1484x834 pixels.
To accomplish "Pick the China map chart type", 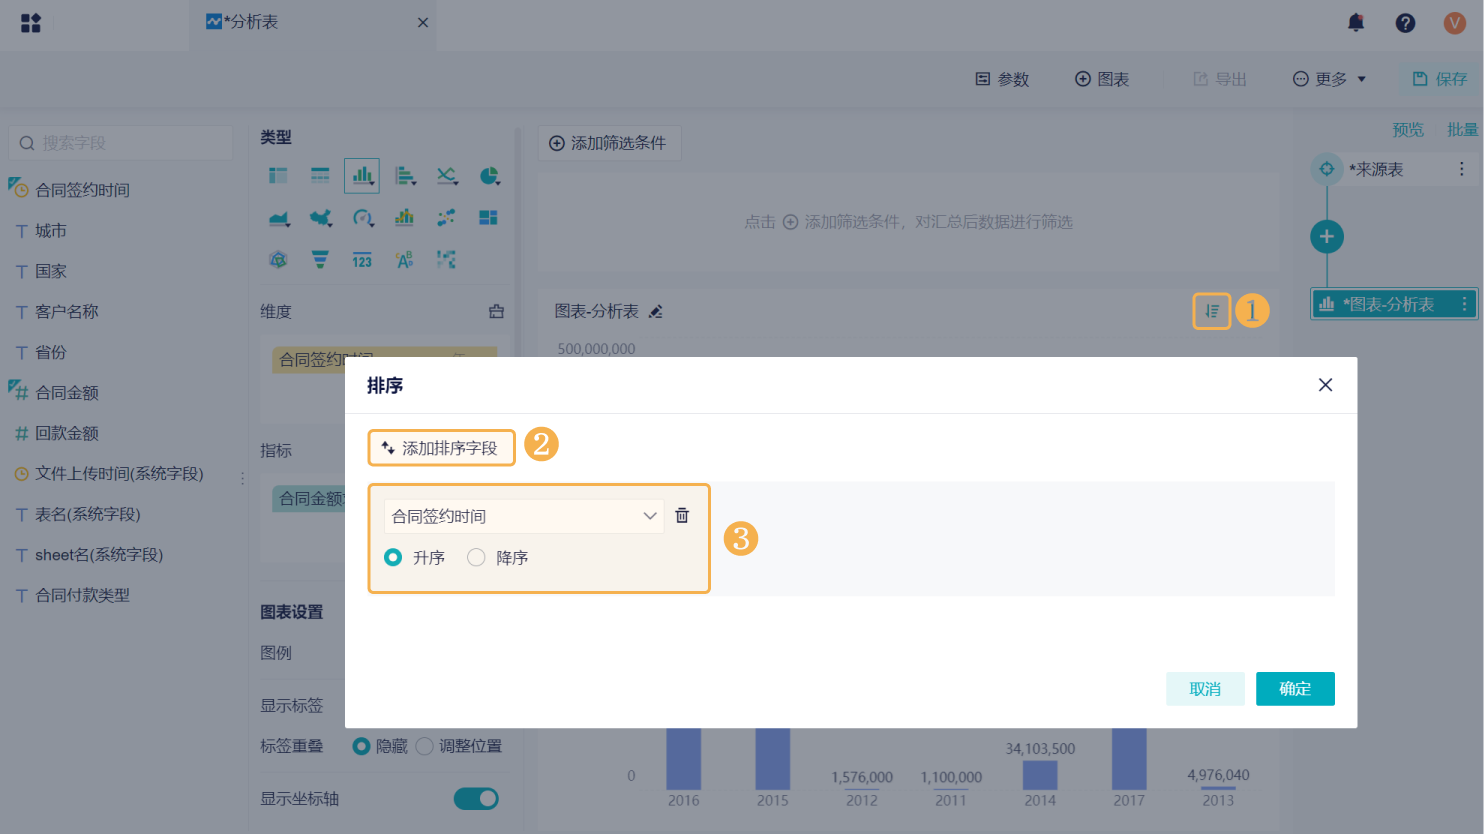I will 320,218.
